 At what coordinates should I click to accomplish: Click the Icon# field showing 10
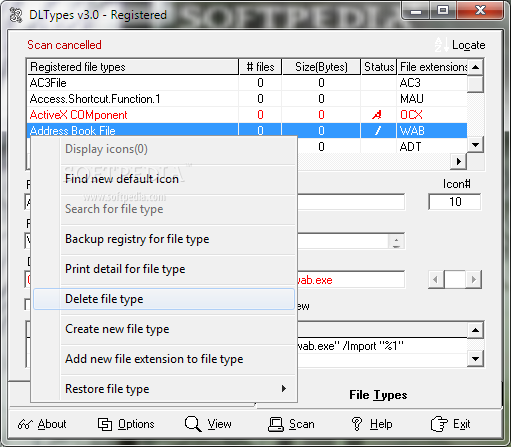455,202
